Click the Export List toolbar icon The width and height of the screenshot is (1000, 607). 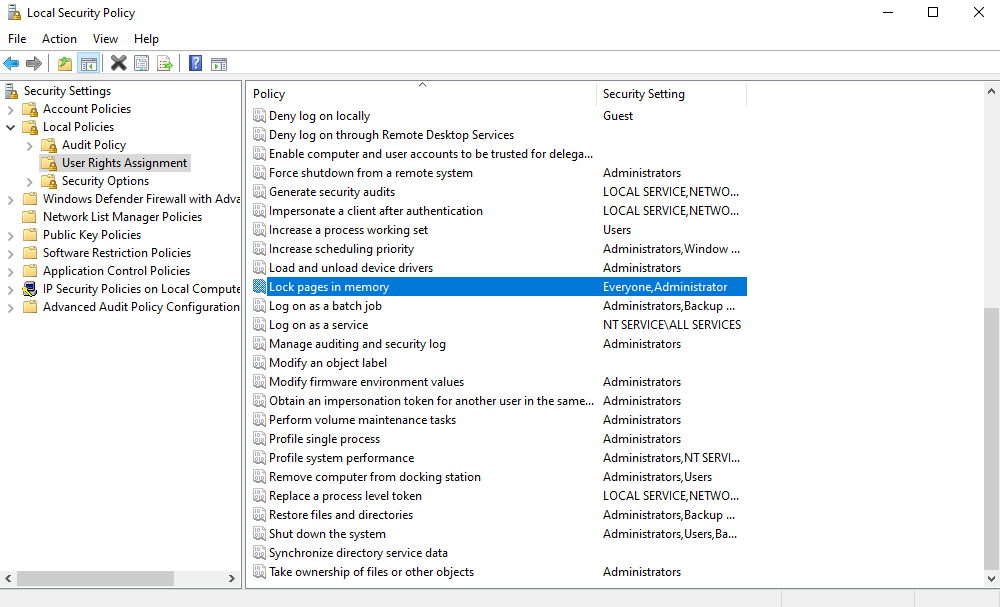[165, 63]
